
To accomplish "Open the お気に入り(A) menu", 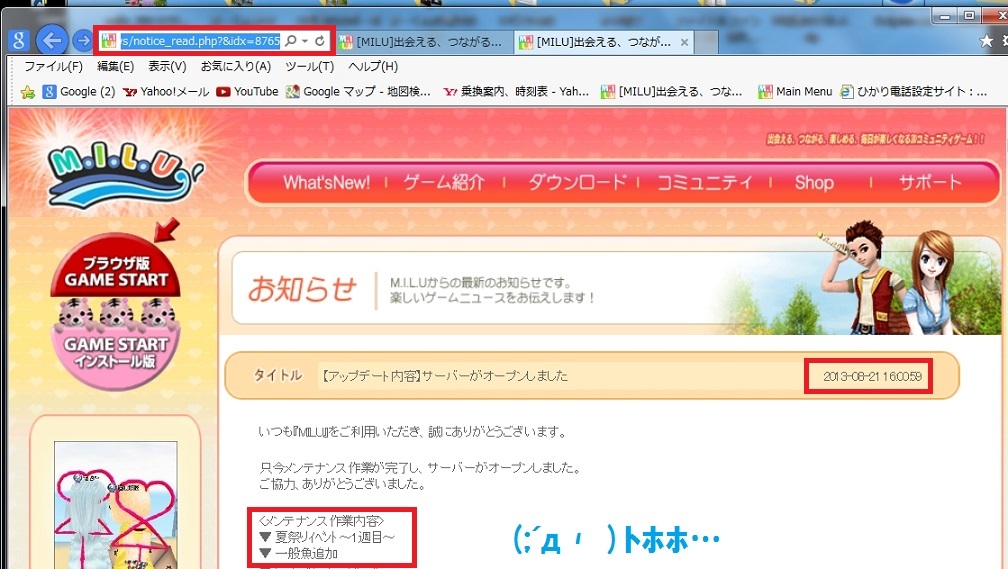I will 235,66.
